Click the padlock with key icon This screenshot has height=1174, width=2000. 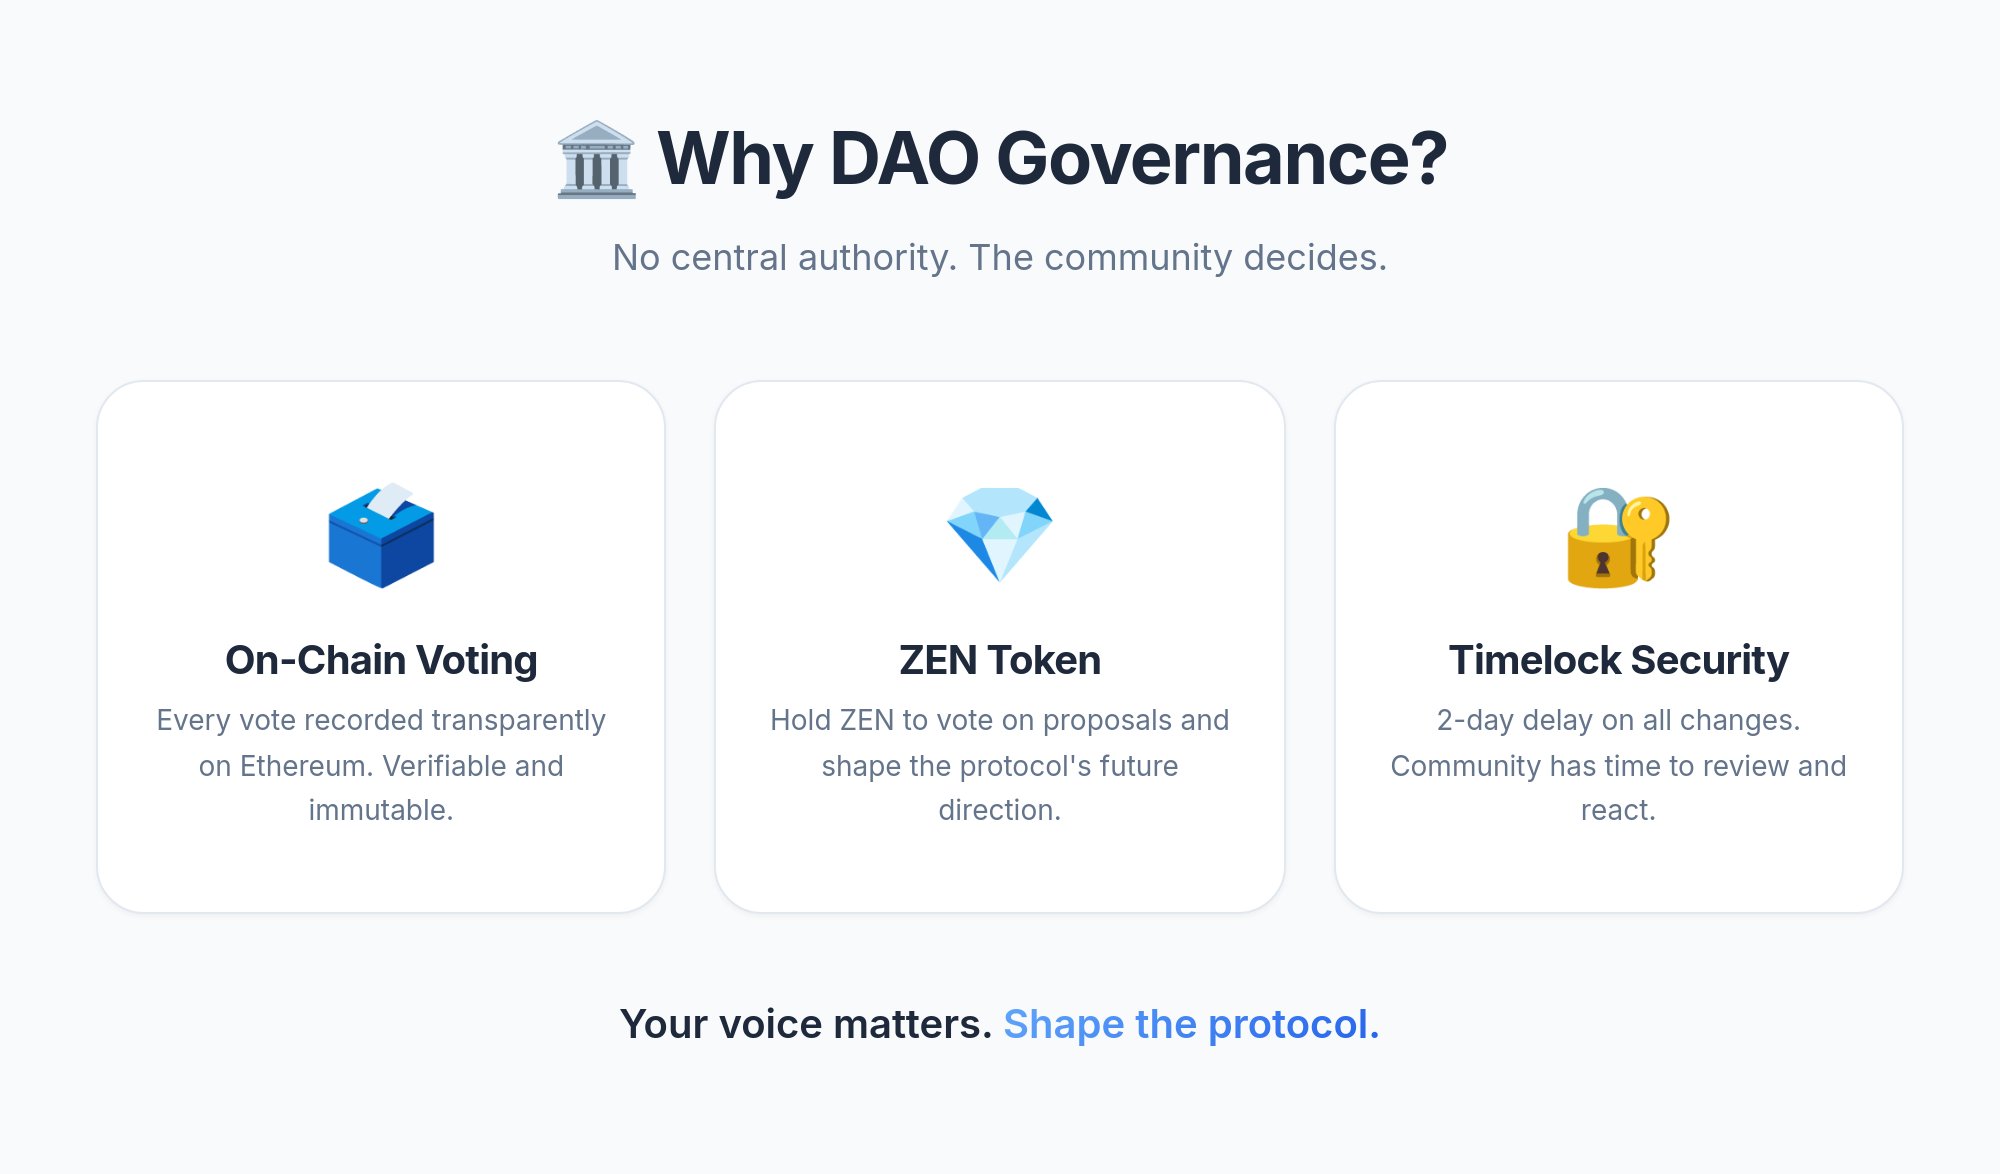pos(1617,537)
